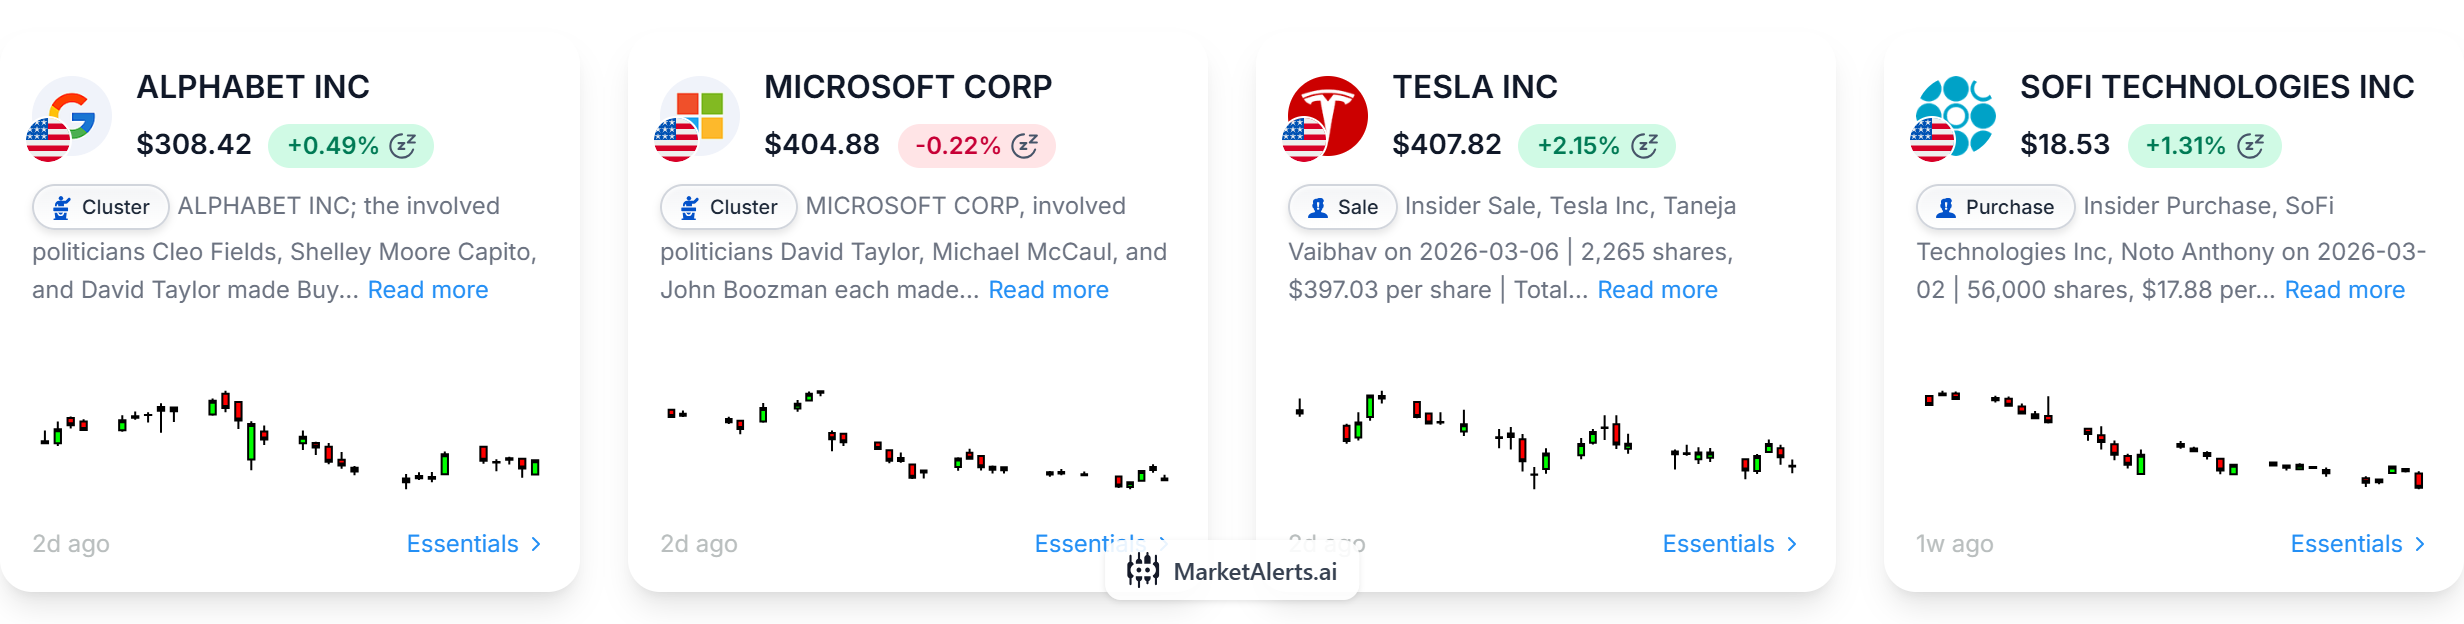Click the SoFi Technologies logo icon
The width and height of the screenshot is (2464, 624).
(x=1955, y=116)
